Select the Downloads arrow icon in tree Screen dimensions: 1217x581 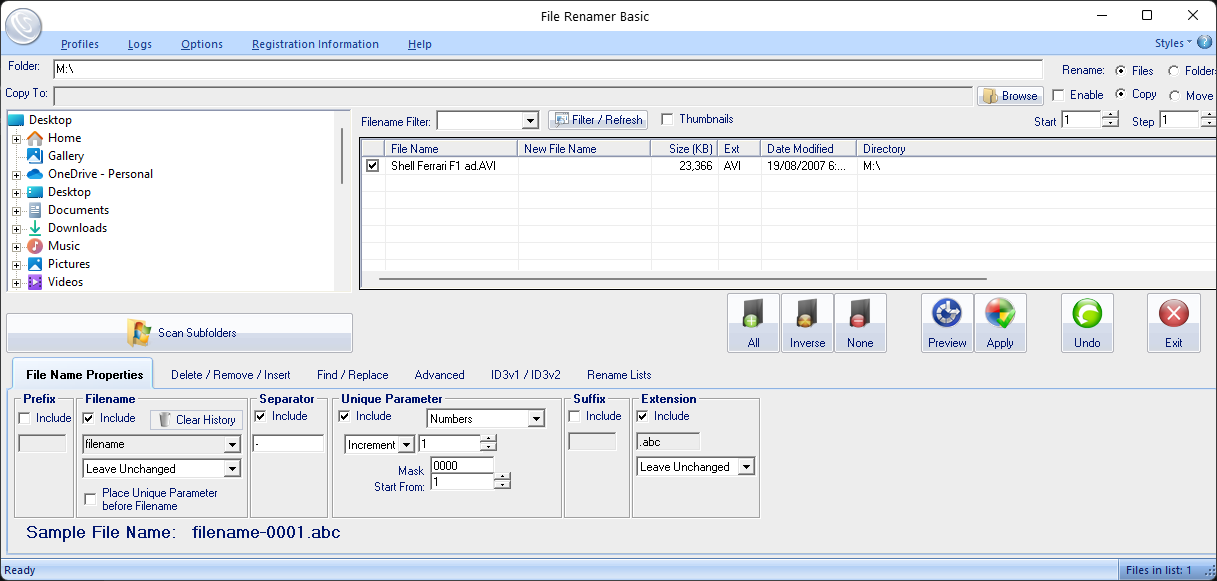point(35,228)
